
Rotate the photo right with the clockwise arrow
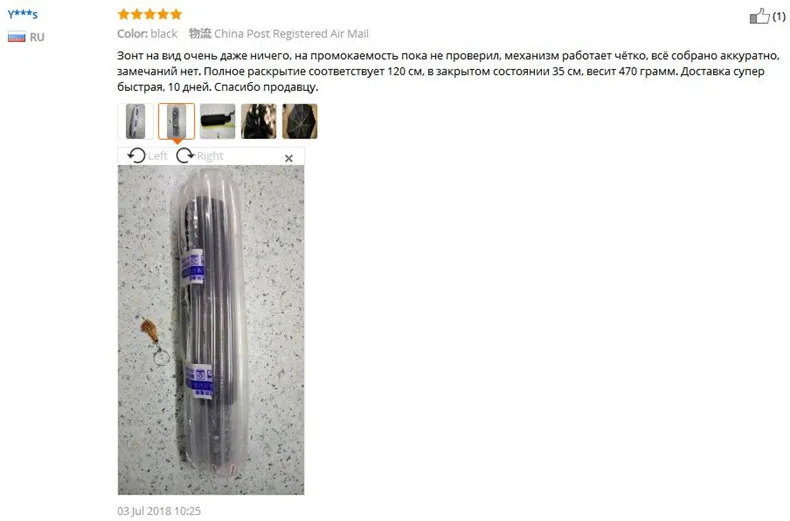185,155
